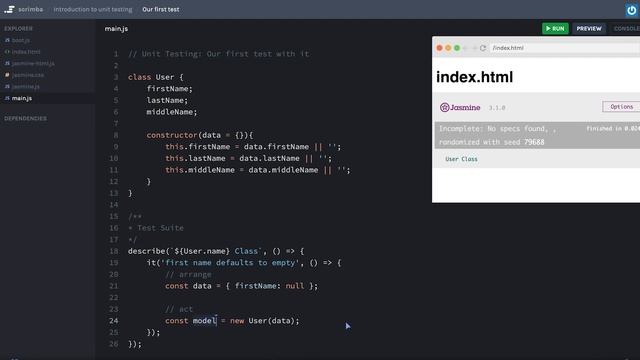Click the index.html page heading
Image resolution: width=640 pixels, height=360 pixels.
point(474,77)
